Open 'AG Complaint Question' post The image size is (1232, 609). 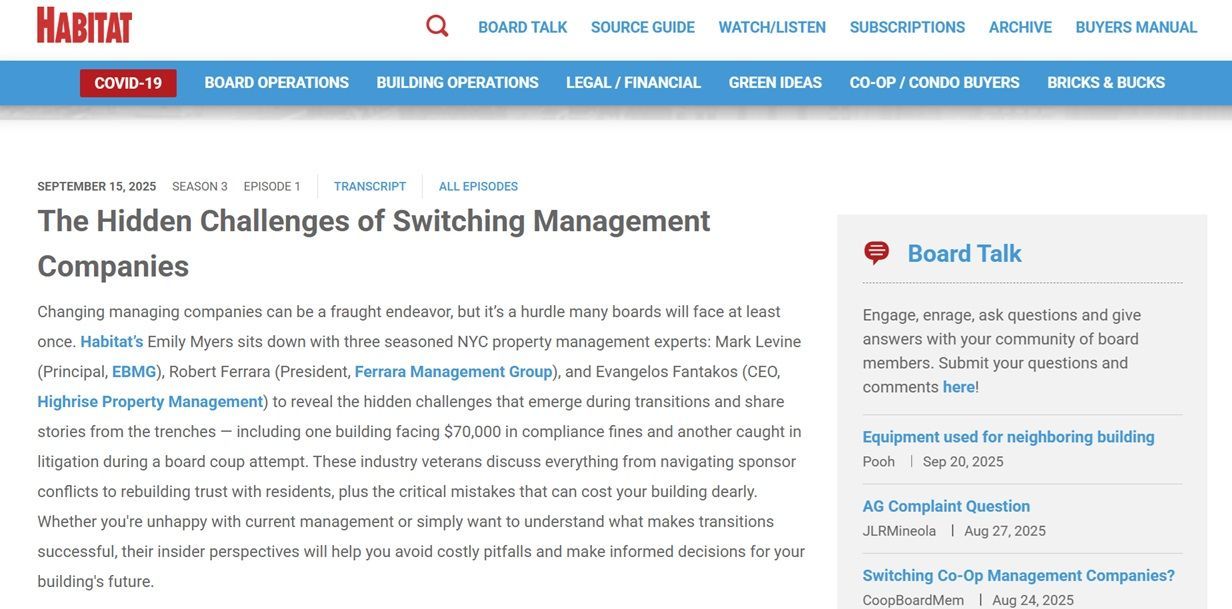(x=946, y=506)
